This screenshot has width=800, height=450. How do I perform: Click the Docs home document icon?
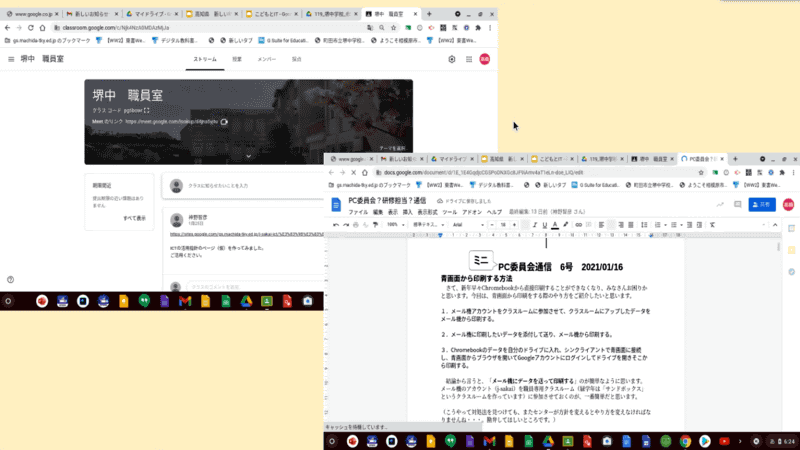pyautogui.click(x=336, y=205)
